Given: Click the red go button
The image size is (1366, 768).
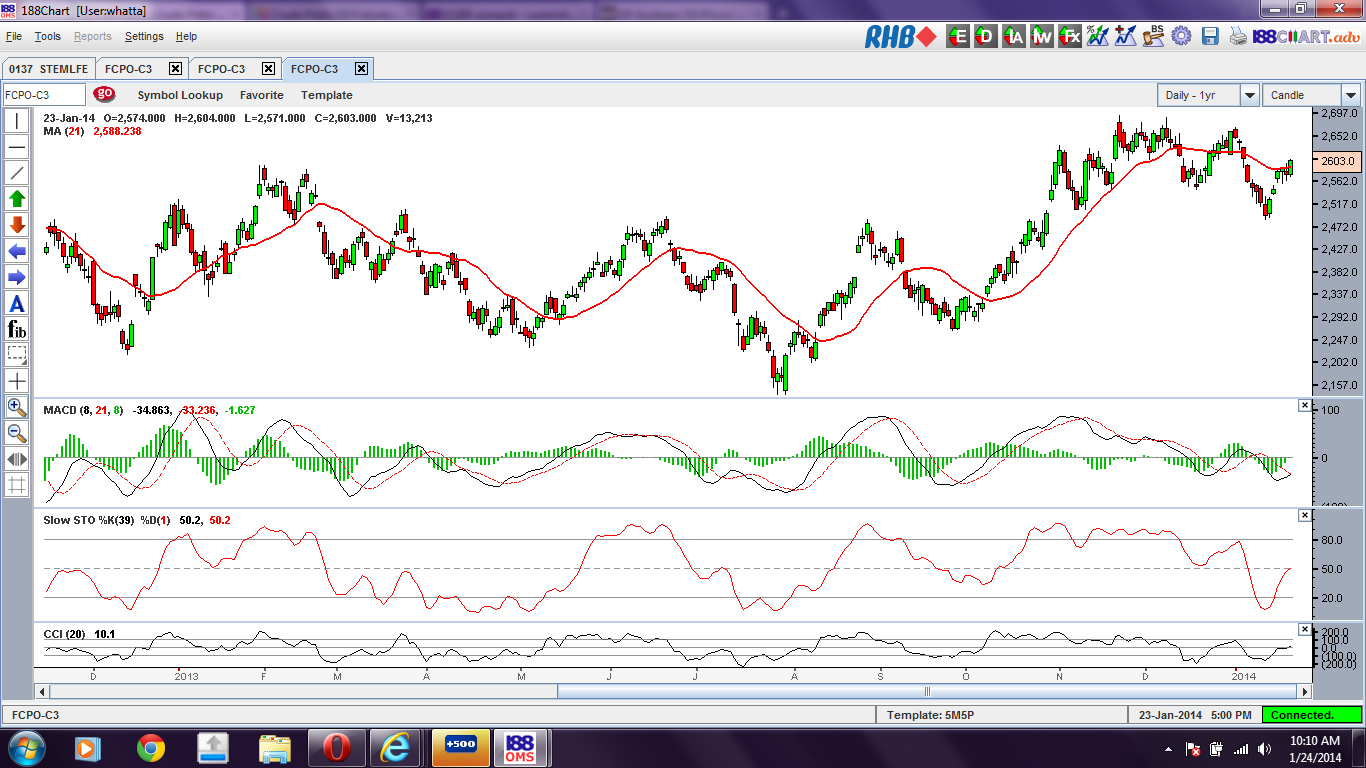Looking at the screenshot, I should pyautogui.click(x=104, y=94).
